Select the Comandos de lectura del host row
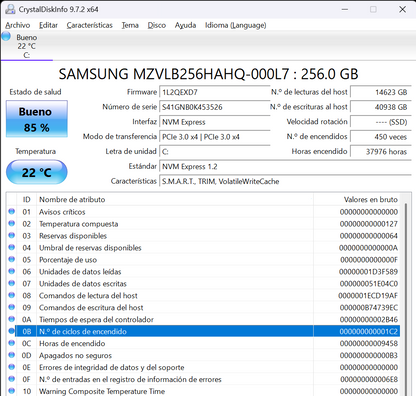 pyautogui.click(x=203, y=296)
